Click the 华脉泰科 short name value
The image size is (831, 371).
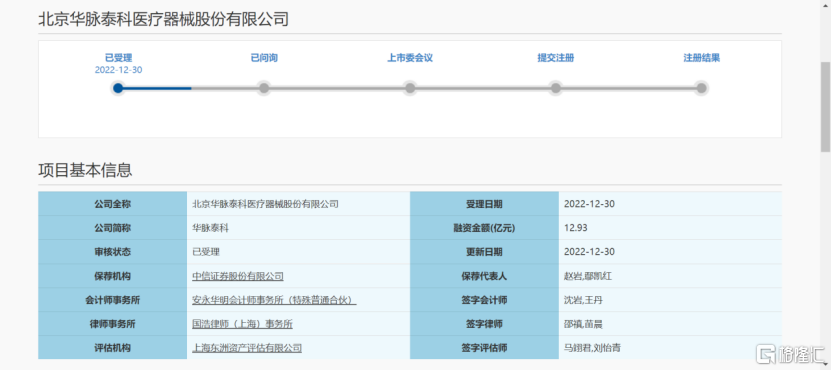click(210, 228)
